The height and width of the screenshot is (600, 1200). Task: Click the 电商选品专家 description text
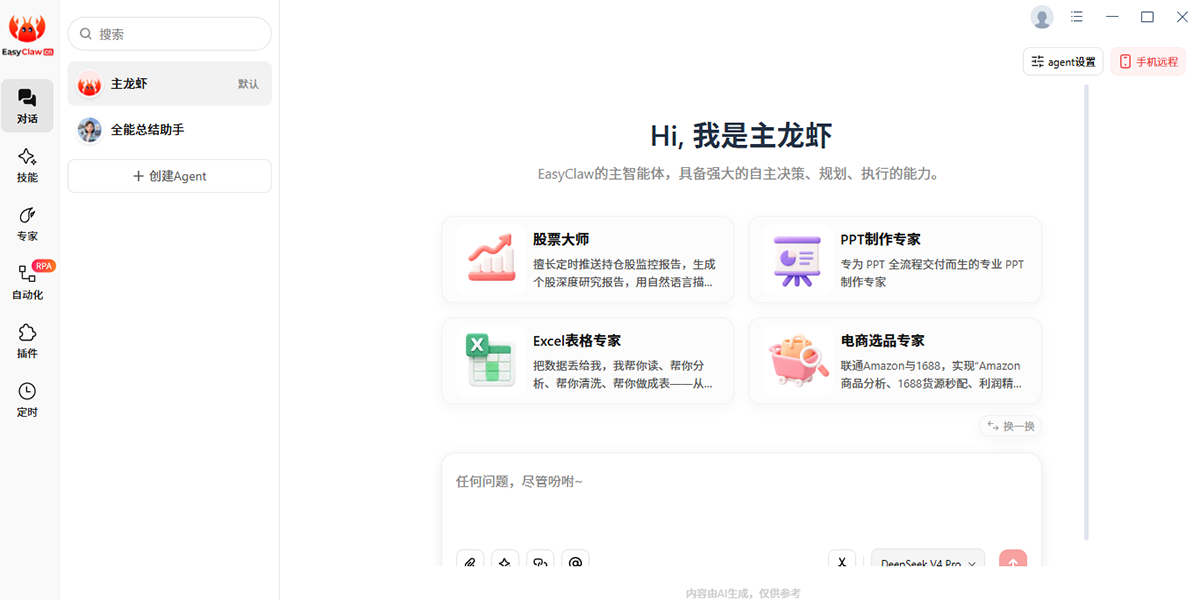(x=931, y=374)
